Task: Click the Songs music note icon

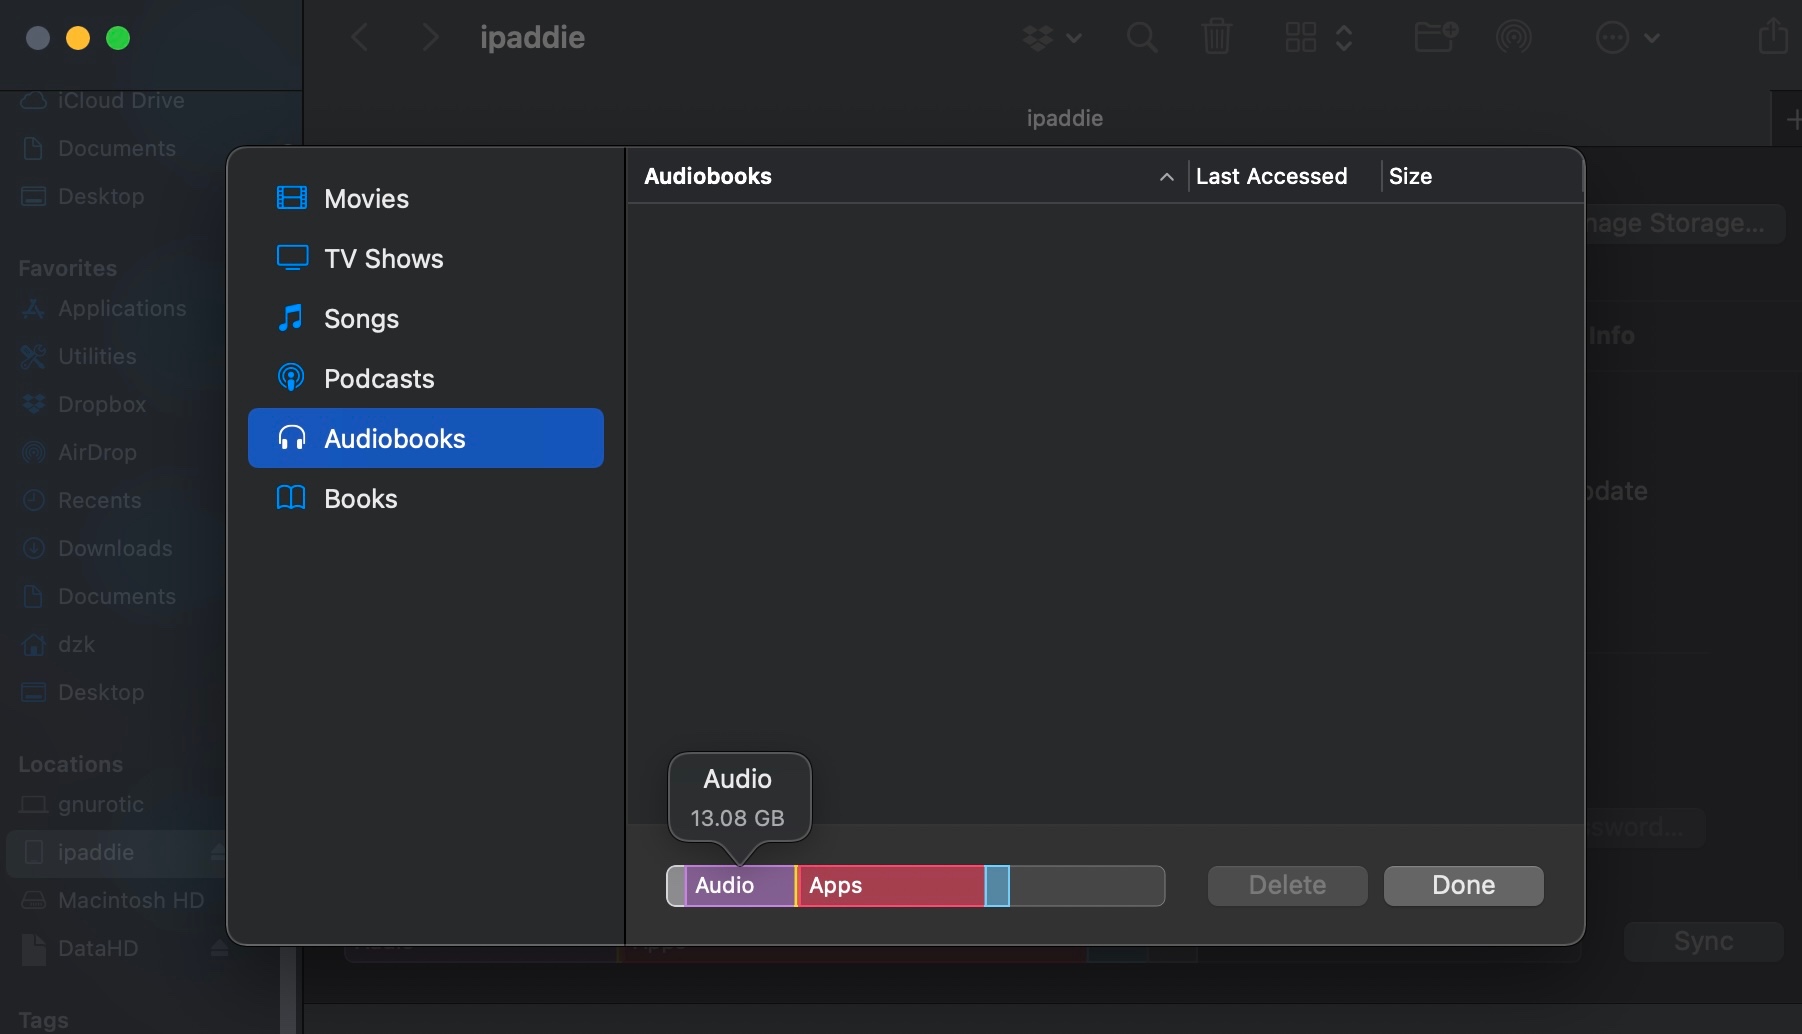Action: [291, 318]
